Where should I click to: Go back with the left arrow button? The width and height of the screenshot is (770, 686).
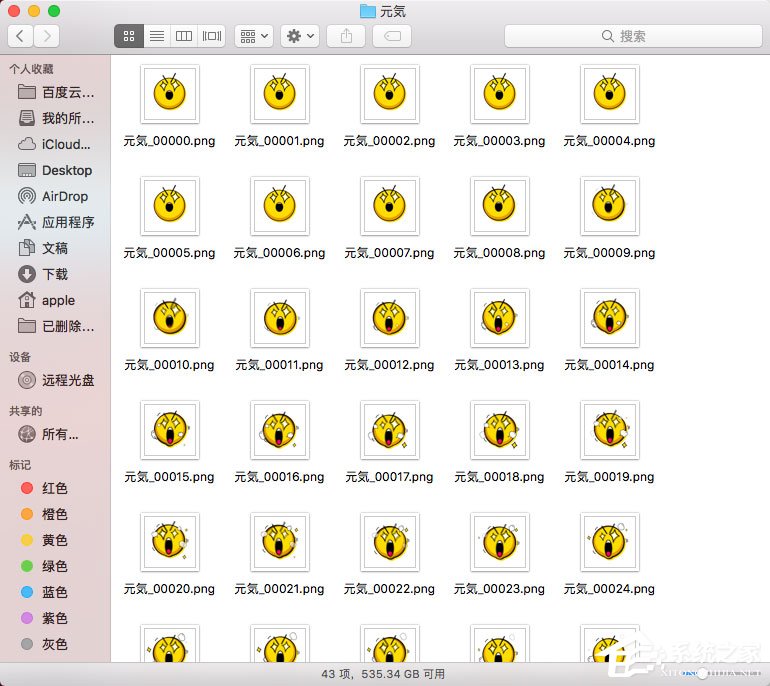point(21,36)
